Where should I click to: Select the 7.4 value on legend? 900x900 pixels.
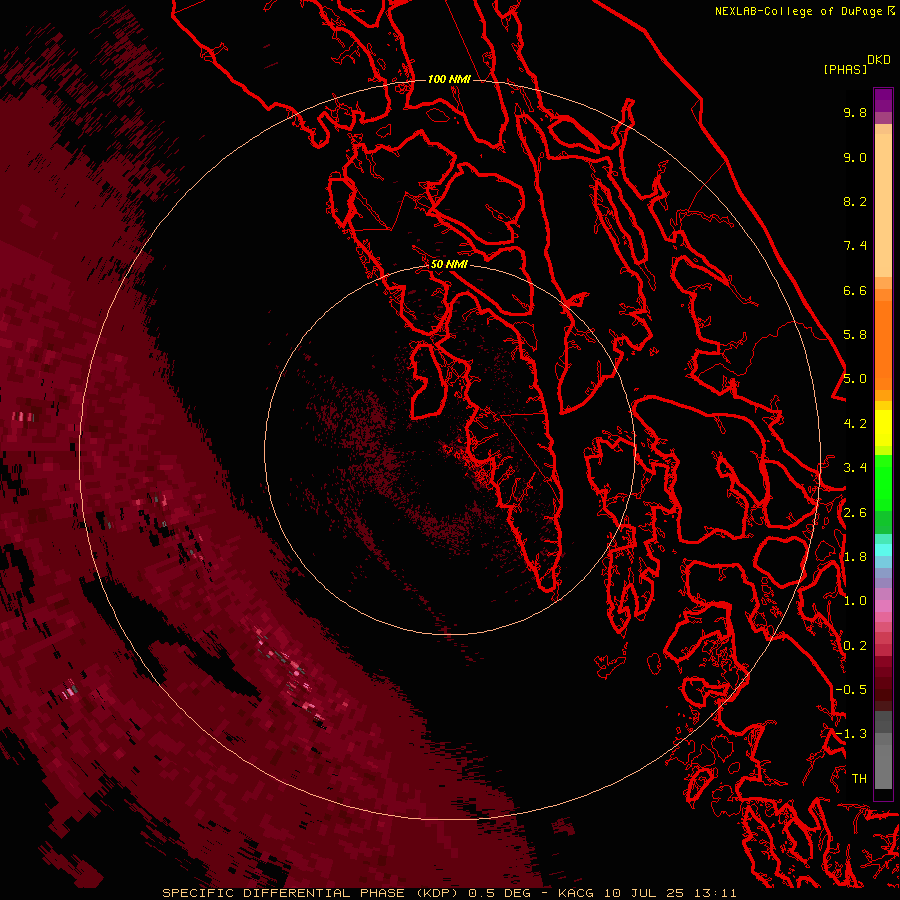(855, 246)
